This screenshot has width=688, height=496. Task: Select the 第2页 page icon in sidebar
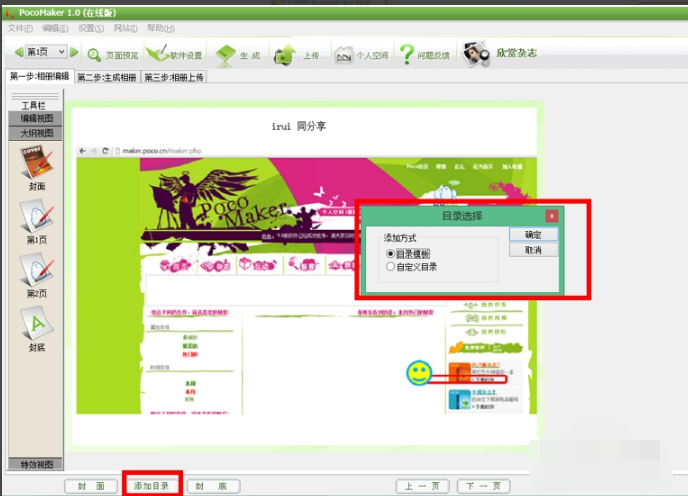click(x=36, y=270)
